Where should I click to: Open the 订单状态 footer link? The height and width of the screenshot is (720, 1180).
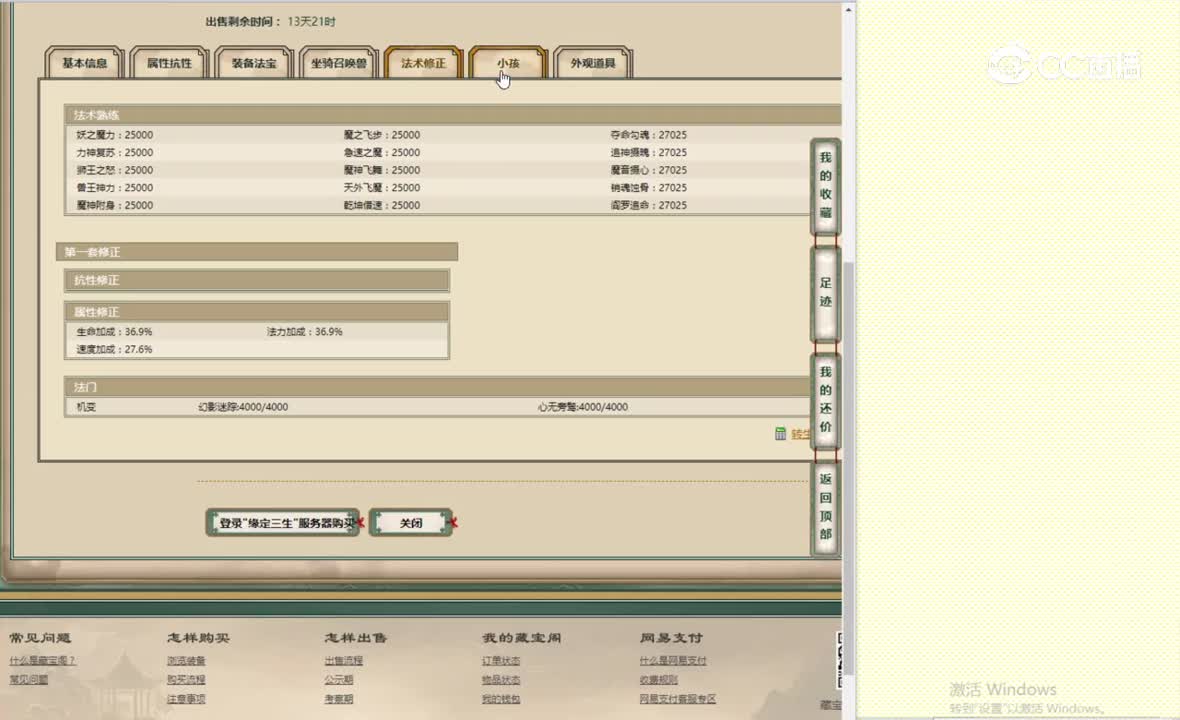501,661
